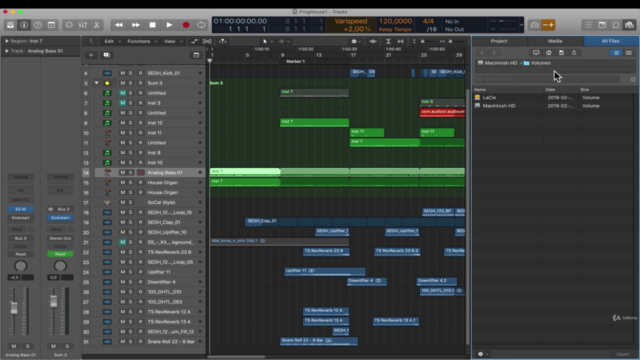
Task: Toggle Cycle mode button
Action: pos(201,25)
